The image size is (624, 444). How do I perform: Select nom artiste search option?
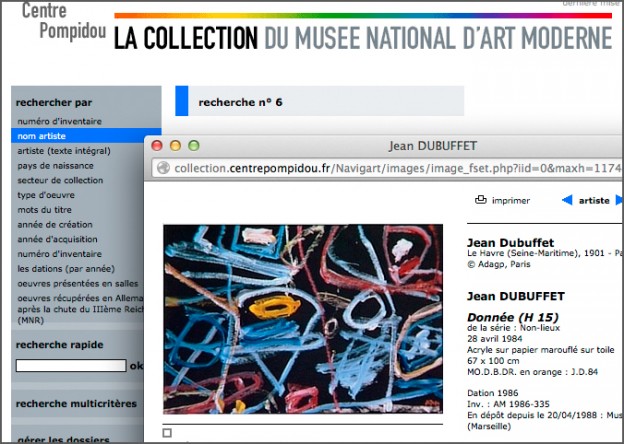(x=86, y=136)
